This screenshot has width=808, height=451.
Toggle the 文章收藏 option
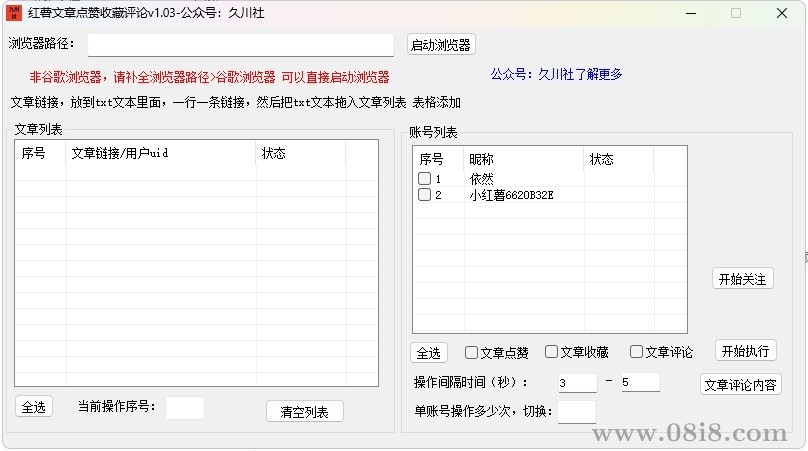[552, 352]
